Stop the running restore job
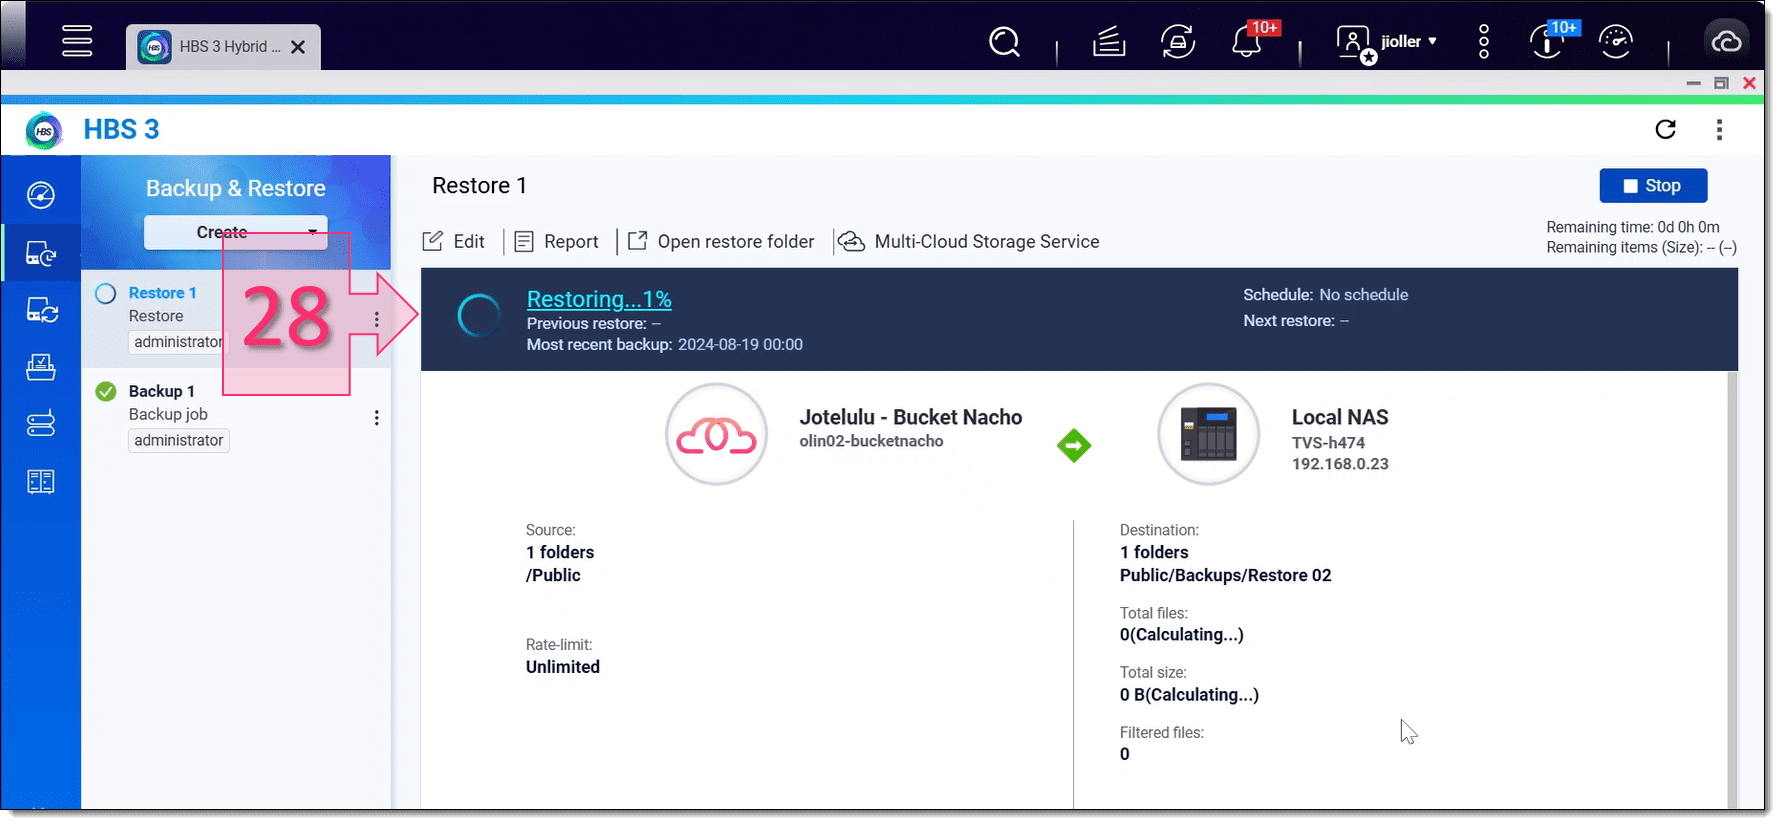The width and height of the screenshot is (1780, 825). [x=1653, y=186]
